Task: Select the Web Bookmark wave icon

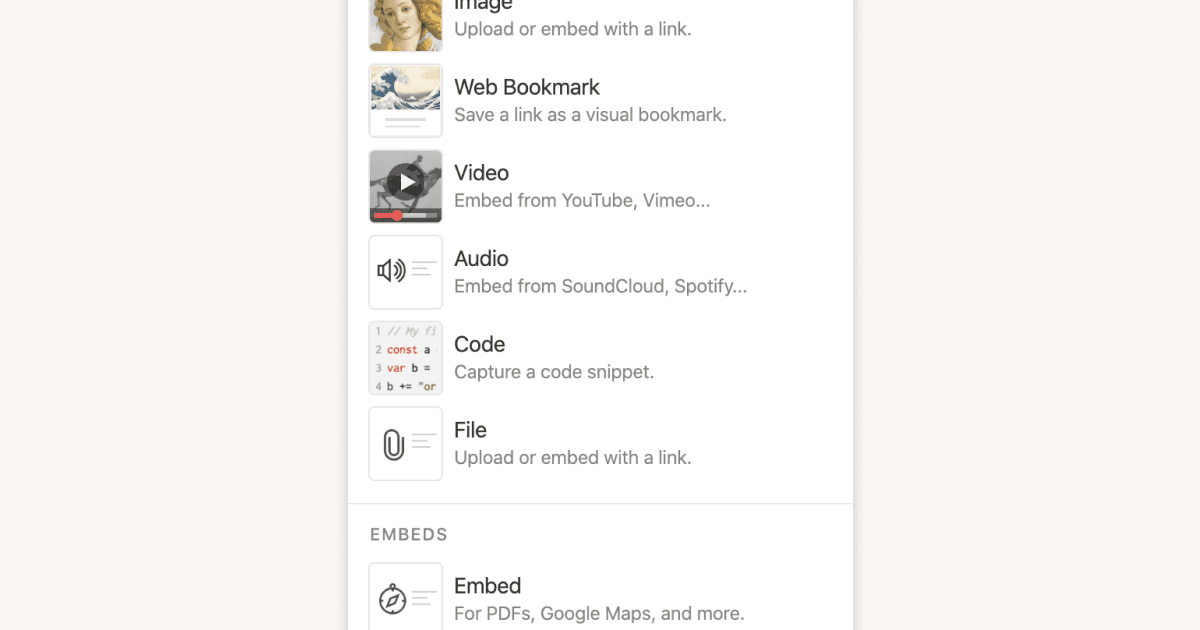Action: pos(405,88)
